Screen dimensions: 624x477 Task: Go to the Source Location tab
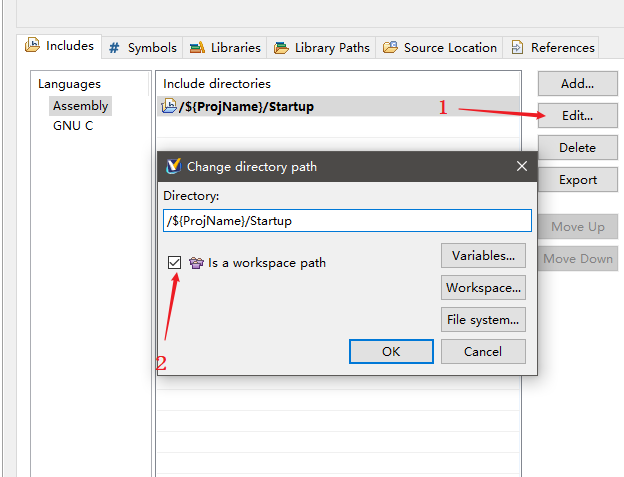click(439, 47)
